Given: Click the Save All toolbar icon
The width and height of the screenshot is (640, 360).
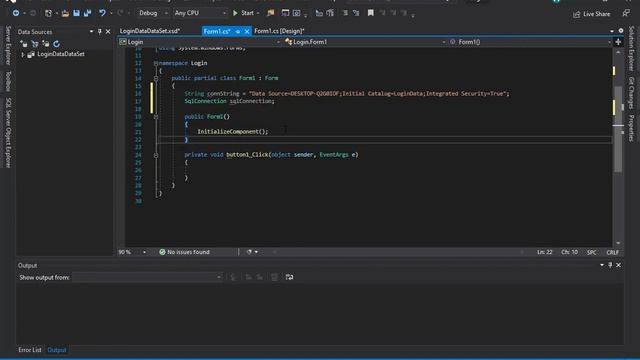Looking at the screenshot, I should (87, 13).
